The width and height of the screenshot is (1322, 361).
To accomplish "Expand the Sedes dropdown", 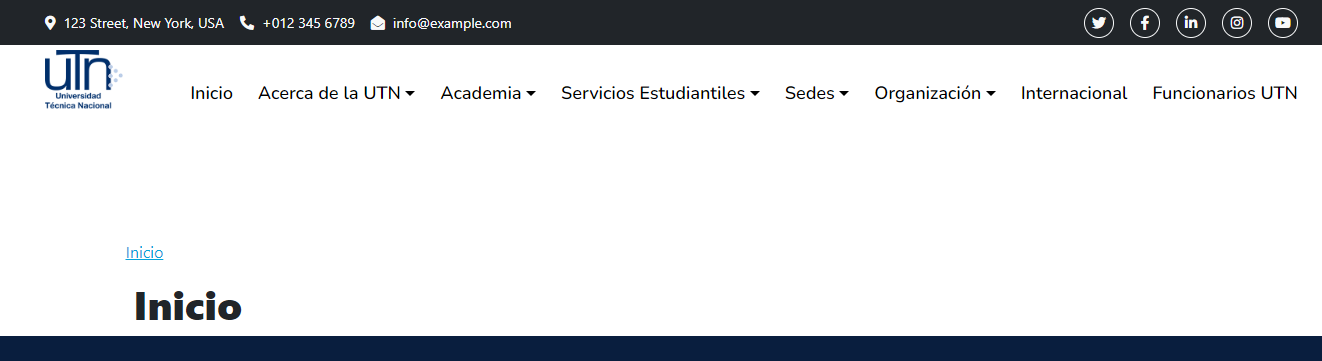I will (x=817, y=93).
